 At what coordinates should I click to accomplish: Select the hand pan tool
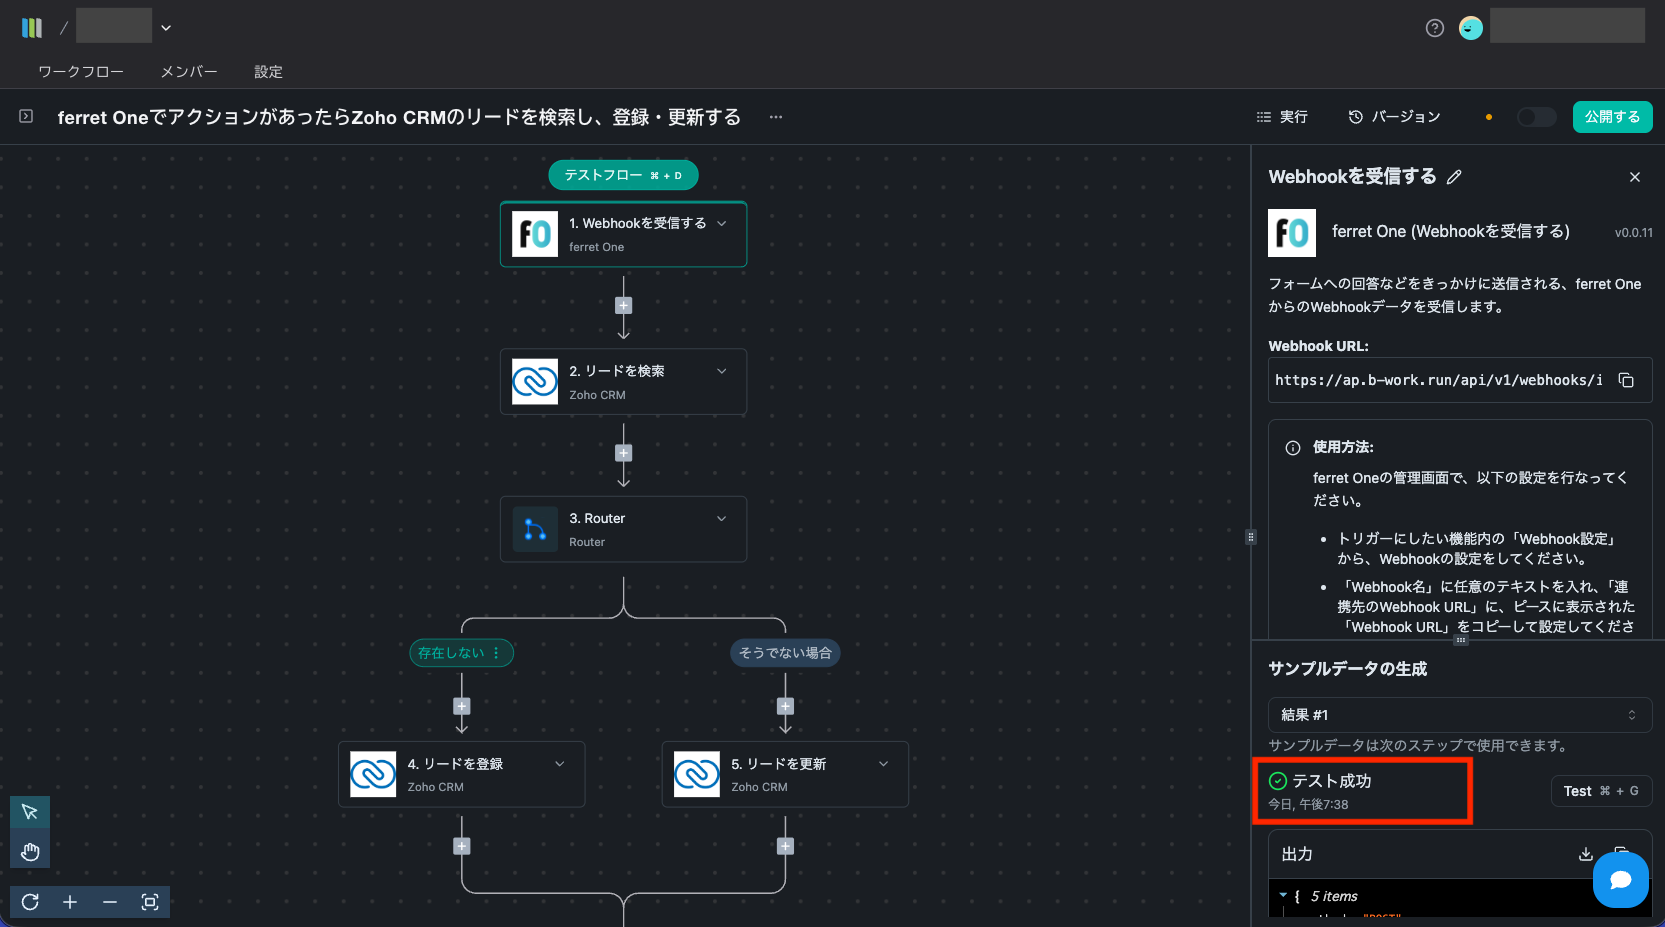(x=30, y=852)
